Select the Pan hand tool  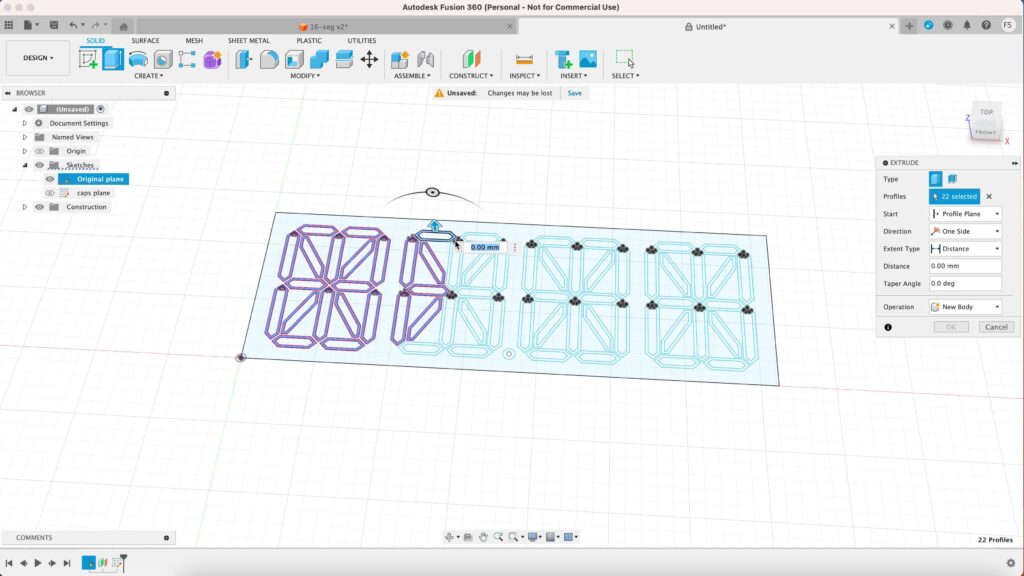pyautogui.click(x=483, y=537)
